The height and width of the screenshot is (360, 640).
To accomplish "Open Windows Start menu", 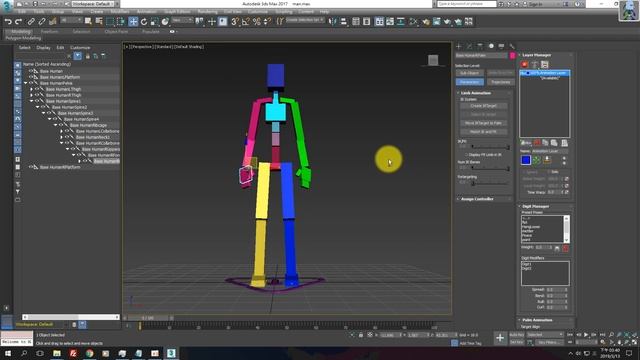I will coord(8,353).
